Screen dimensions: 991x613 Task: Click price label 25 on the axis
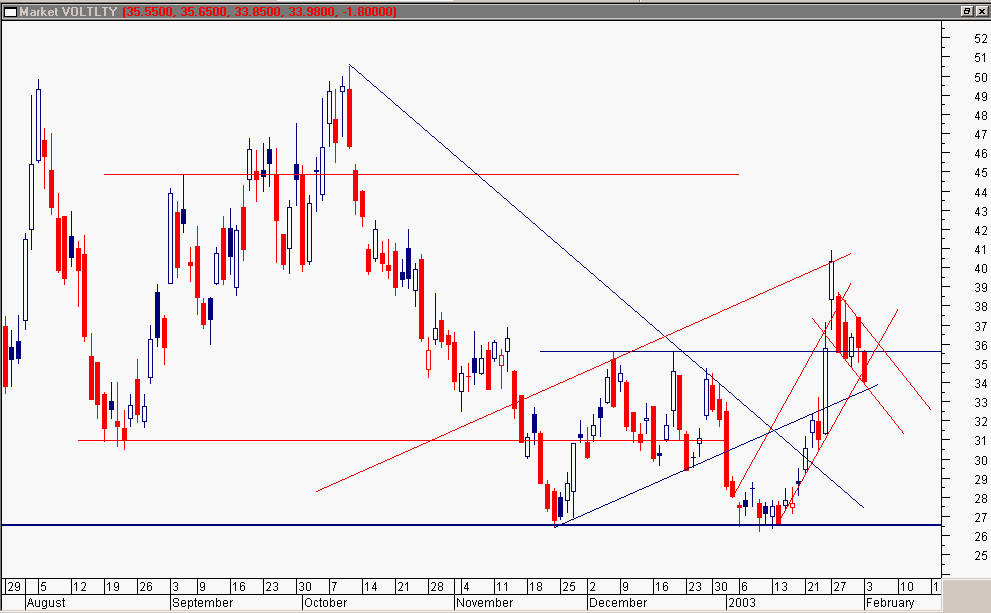click(980, 555)
